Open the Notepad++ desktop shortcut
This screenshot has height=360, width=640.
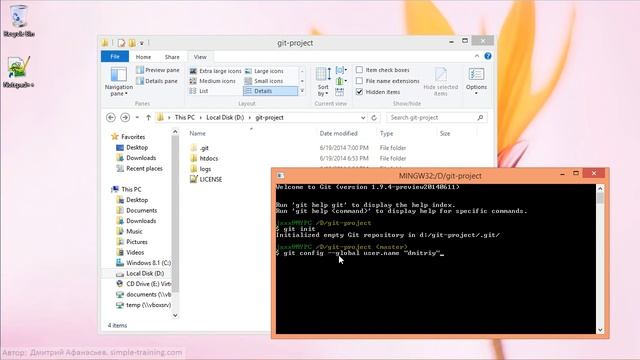tap(18, 71)
